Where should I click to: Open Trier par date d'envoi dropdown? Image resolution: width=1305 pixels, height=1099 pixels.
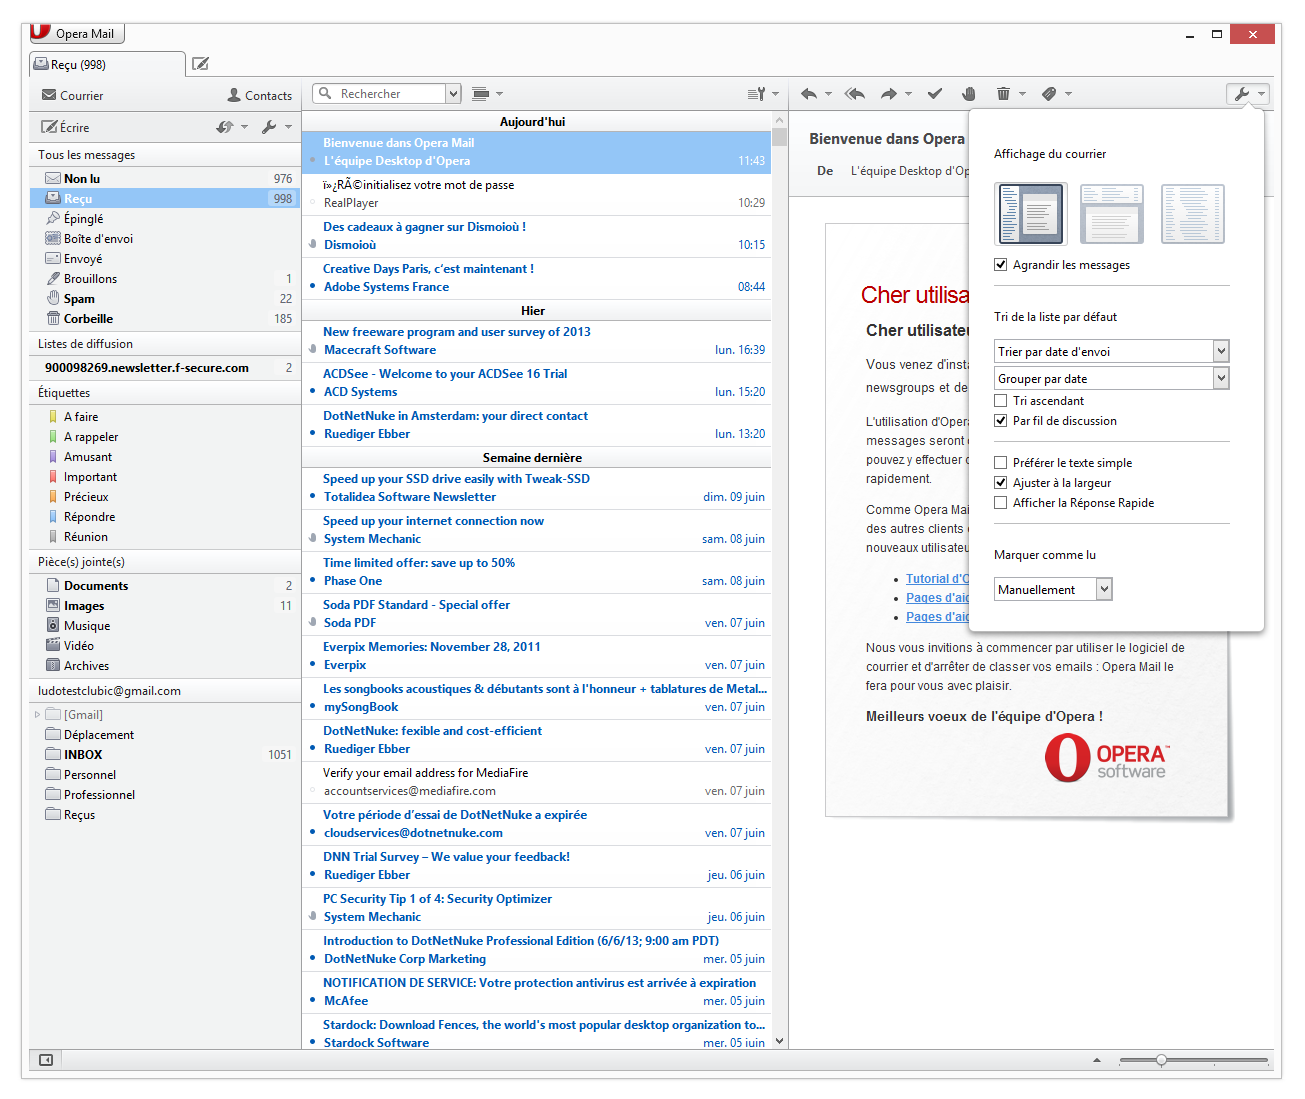pos(1111,351)
